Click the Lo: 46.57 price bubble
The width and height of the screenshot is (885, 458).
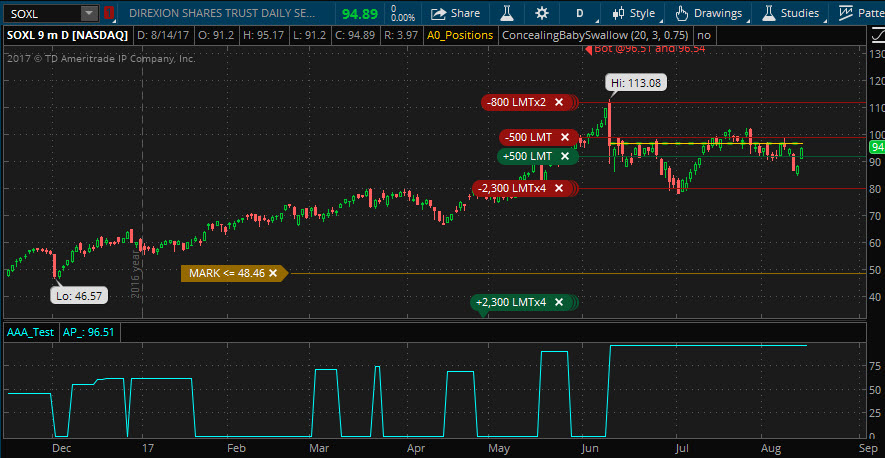point(79,295)
